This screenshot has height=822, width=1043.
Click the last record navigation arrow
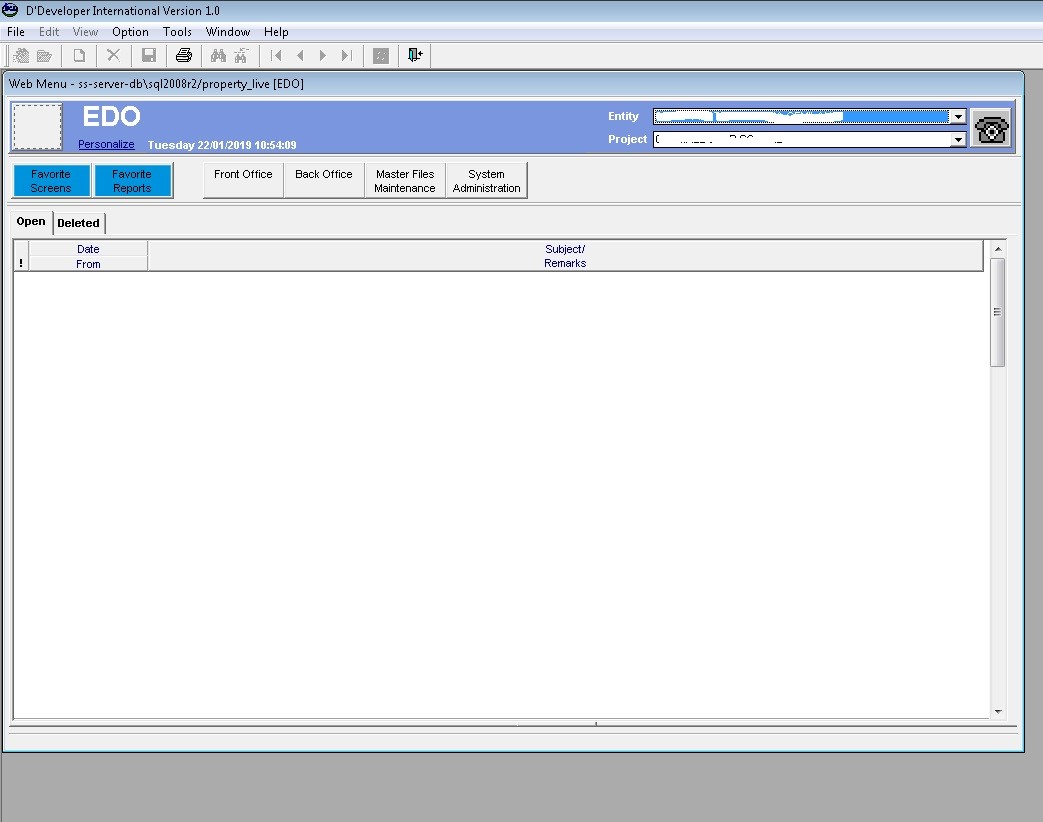pyautogui.click(x=346, y=55)
